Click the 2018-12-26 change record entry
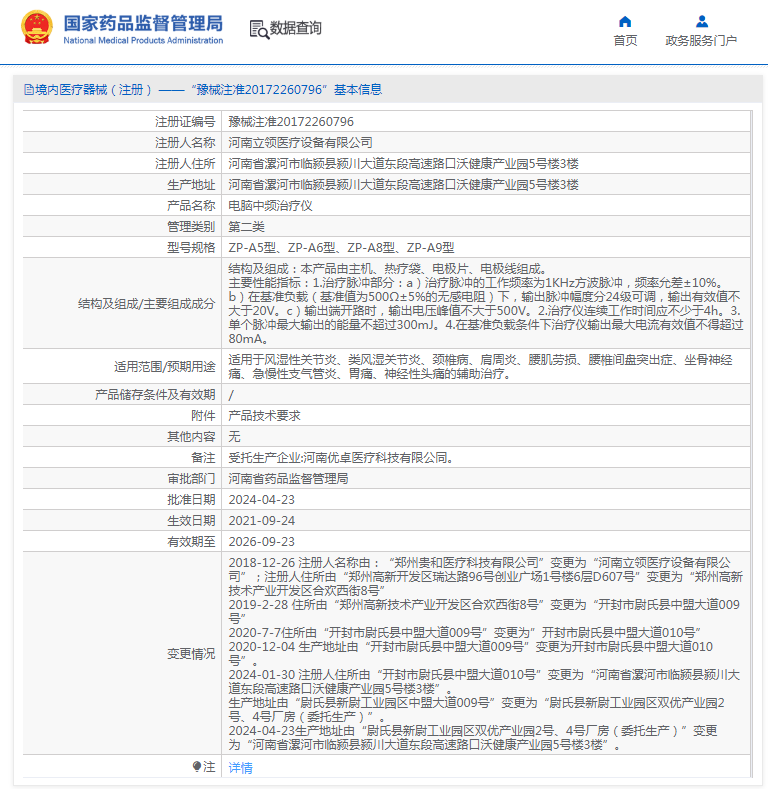The image size is (768, 789). coord(486,576)
